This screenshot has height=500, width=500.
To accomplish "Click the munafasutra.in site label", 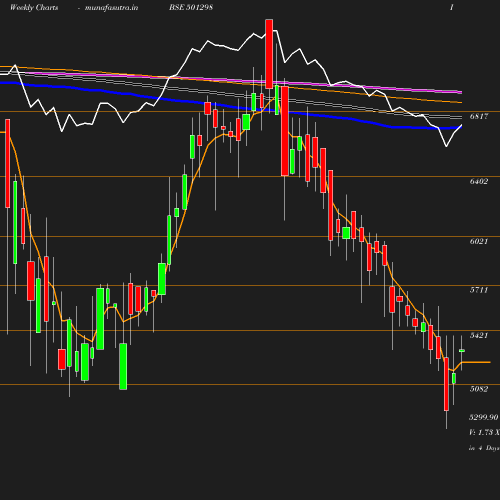I will point(111,8).
